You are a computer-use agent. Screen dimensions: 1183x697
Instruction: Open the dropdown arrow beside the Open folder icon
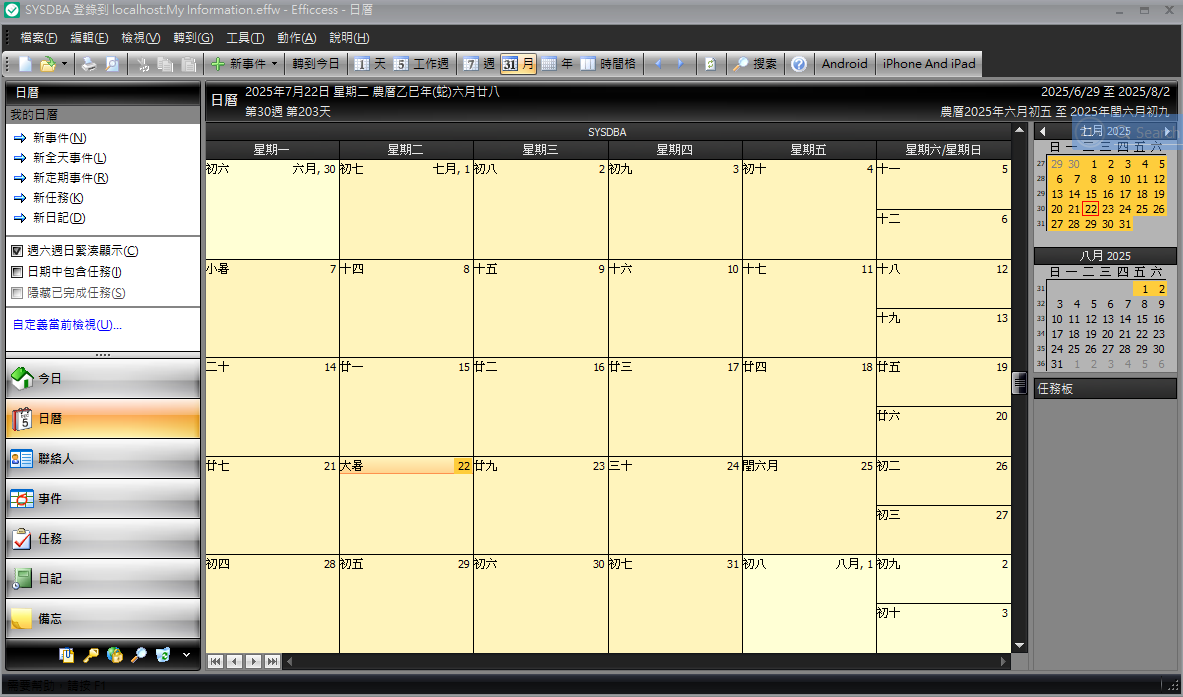[64, 64]
